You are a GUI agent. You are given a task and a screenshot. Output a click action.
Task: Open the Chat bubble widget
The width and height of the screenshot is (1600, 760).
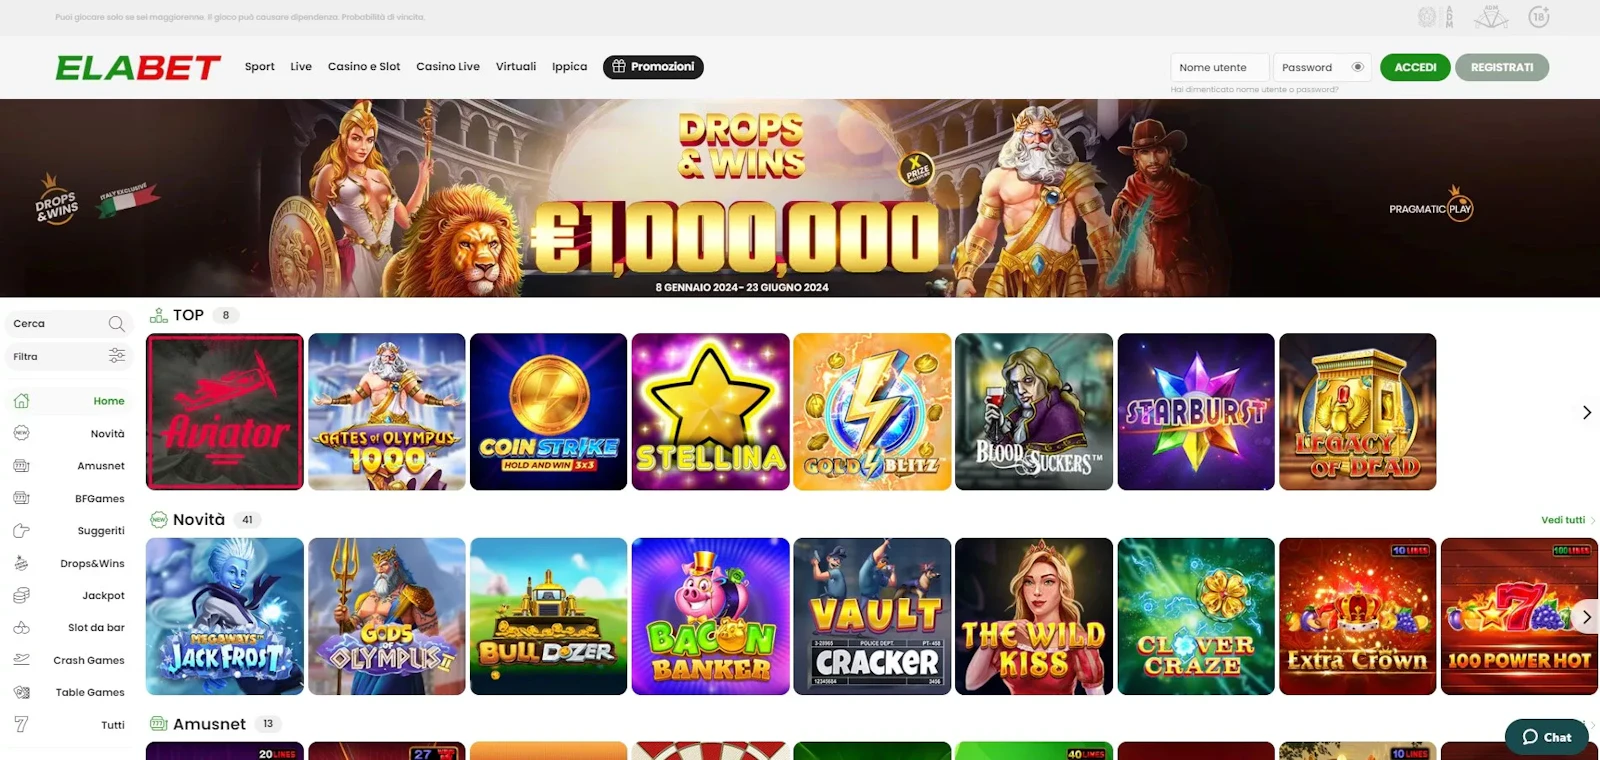pyautogui.click(x=1546, y=737)
